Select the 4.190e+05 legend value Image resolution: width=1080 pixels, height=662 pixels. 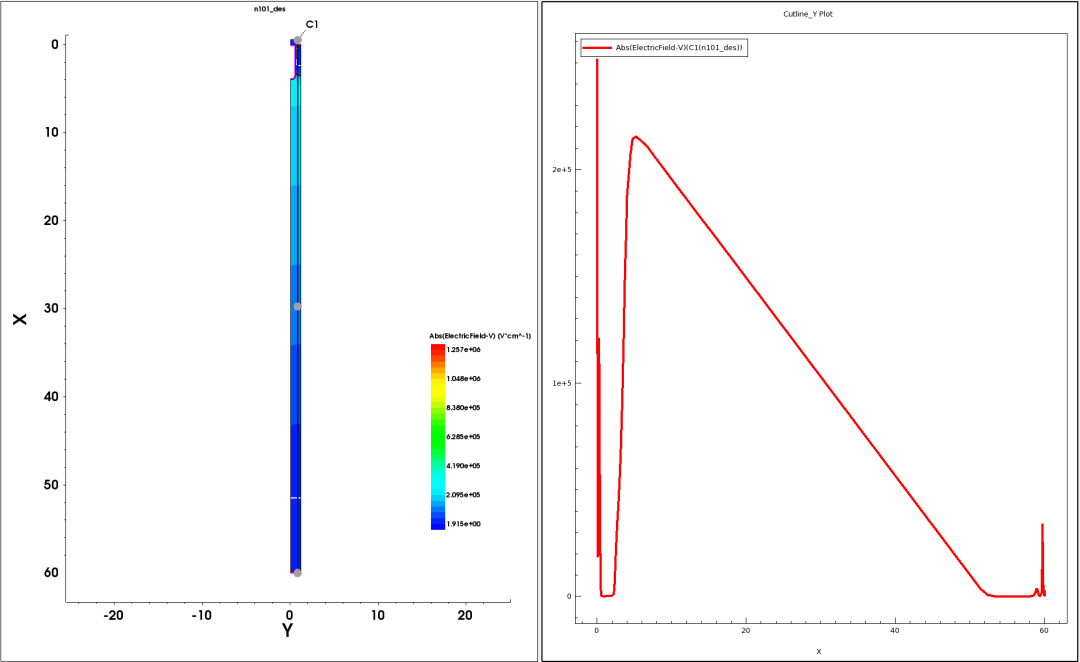click(464, 466)
